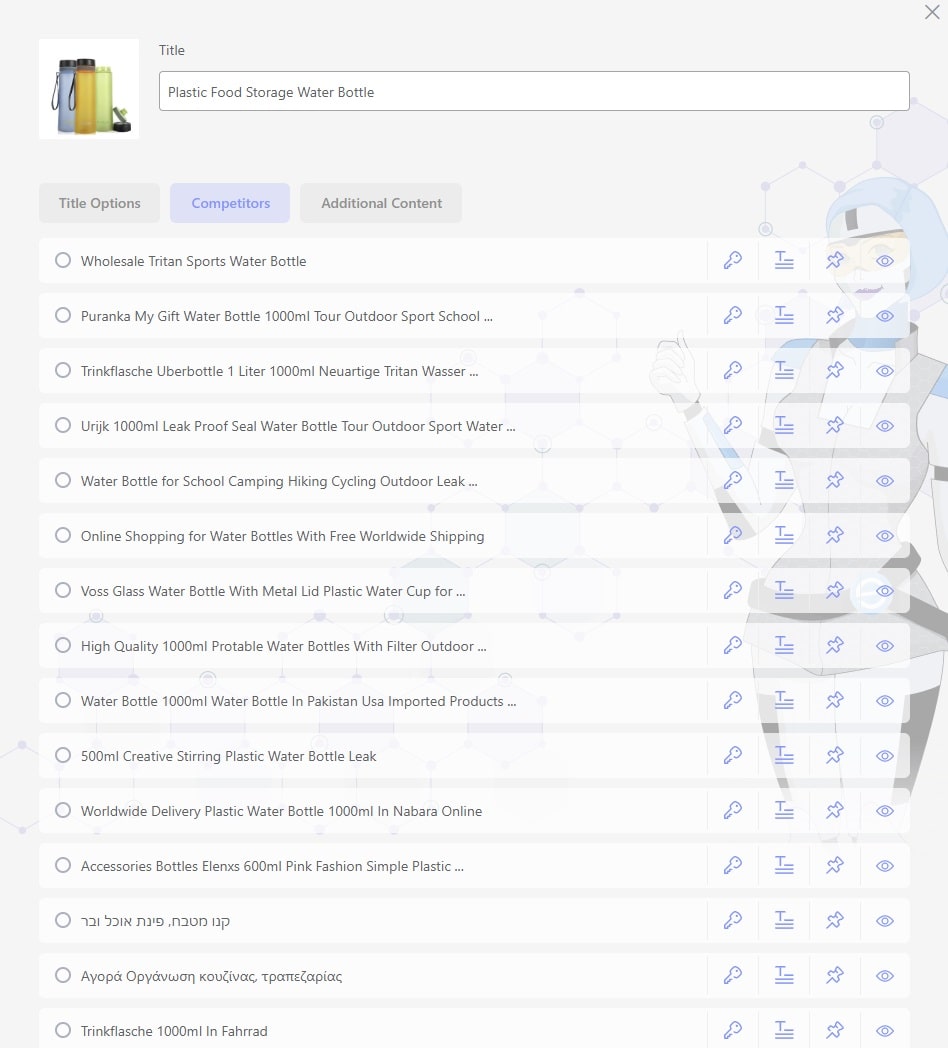The image size is (948, 1048).
Task: Select radio for Water Bottle for School Camping
Action: pos(63,481)
